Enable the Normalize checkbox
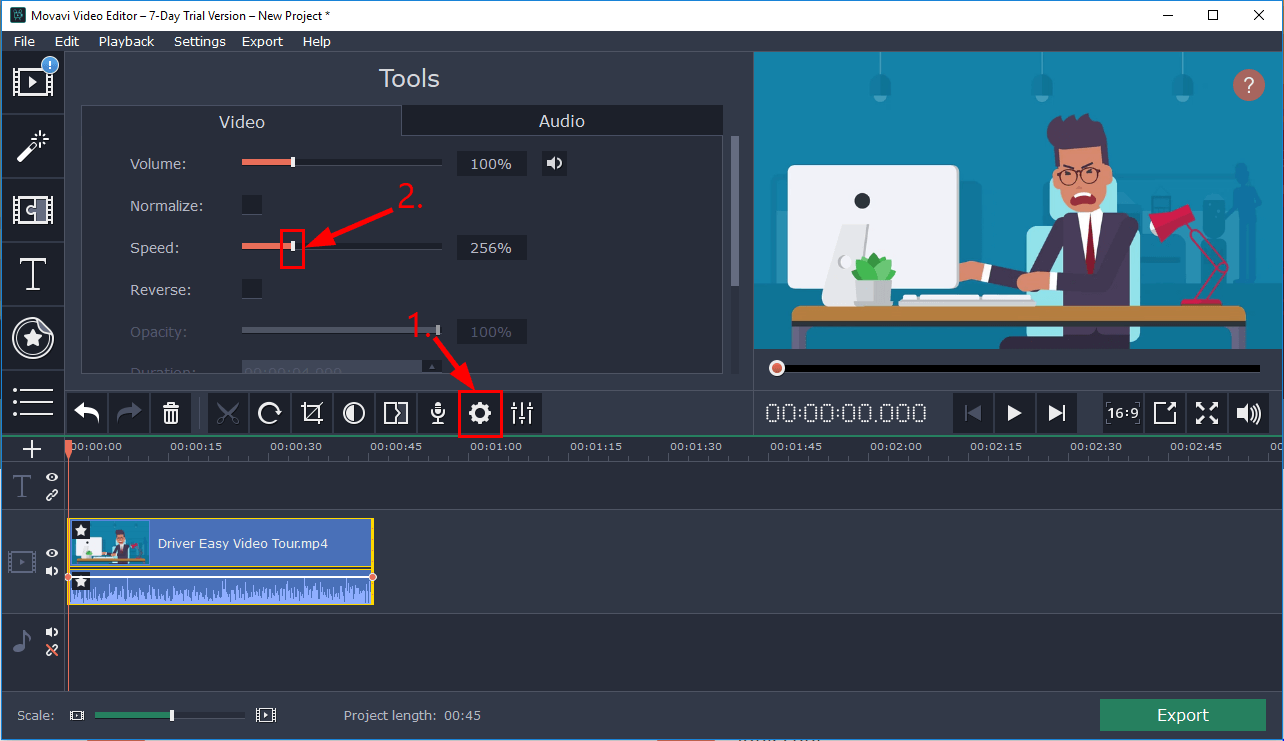1284x741 pixels. [x=251, y=204]
